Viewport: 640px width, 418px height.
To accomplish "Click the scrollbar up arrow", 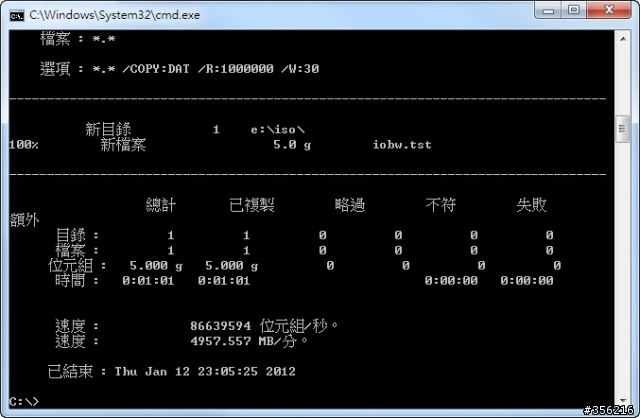I will click(x=623, y=39).
